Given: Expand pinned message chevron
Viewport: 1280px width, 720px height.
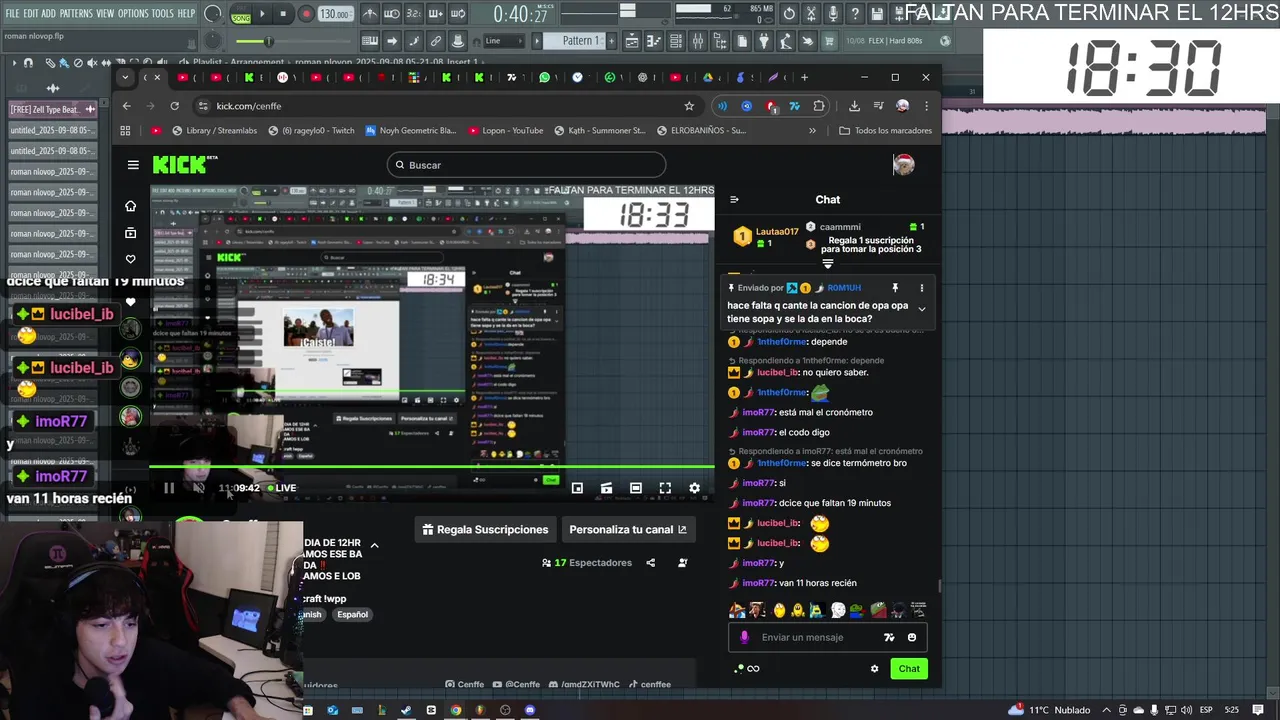Looking at the screenshot, I should coord(922,309).
